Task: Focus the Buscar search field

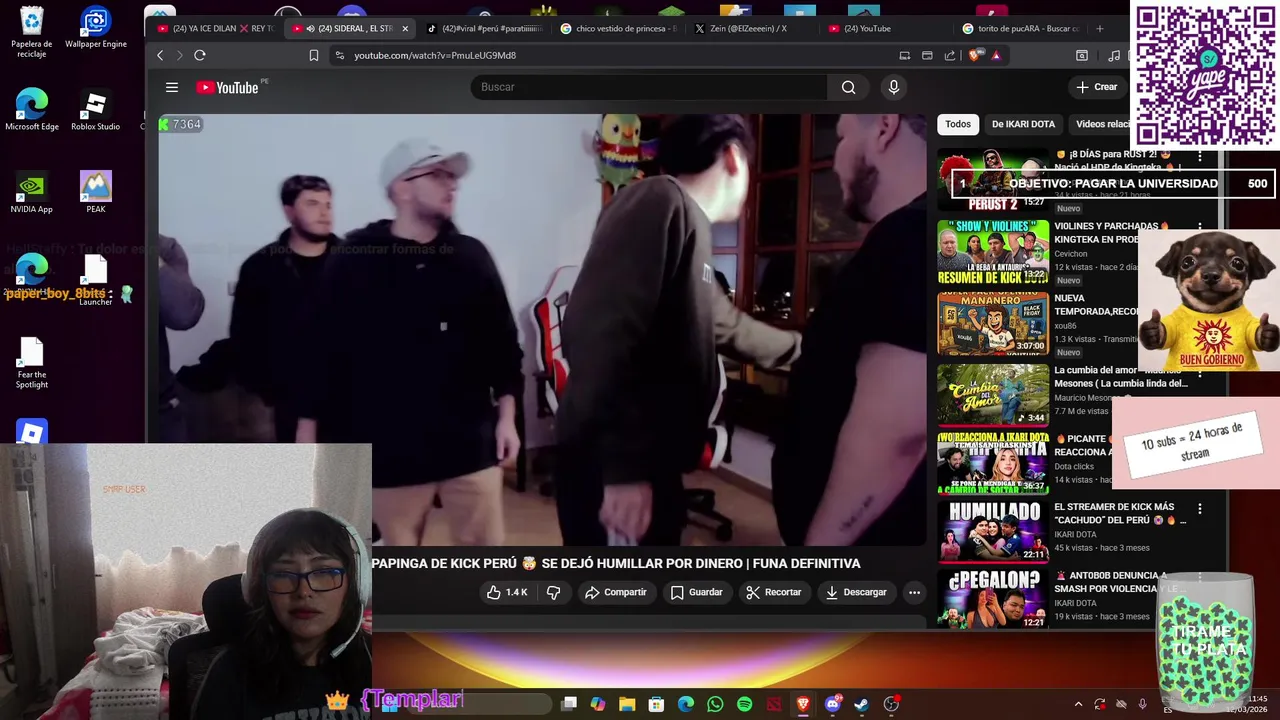Action: click(x=649, y=87)
